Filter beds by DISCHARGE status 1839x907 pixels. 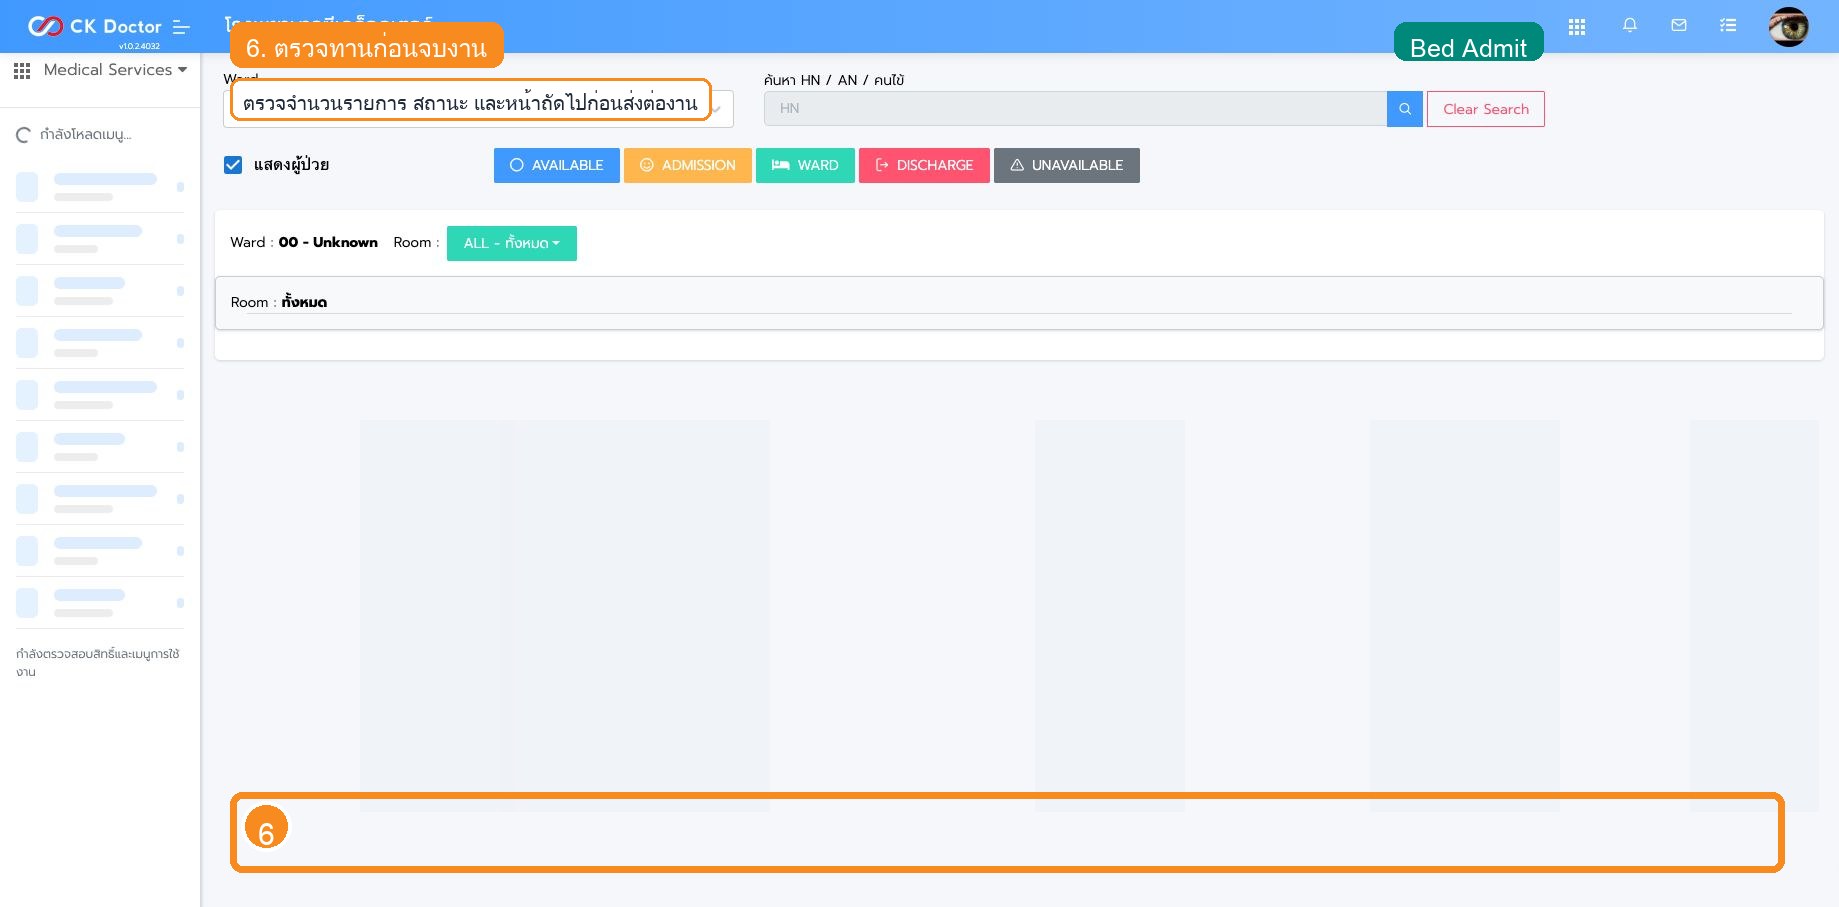click(x=924, y=165)
